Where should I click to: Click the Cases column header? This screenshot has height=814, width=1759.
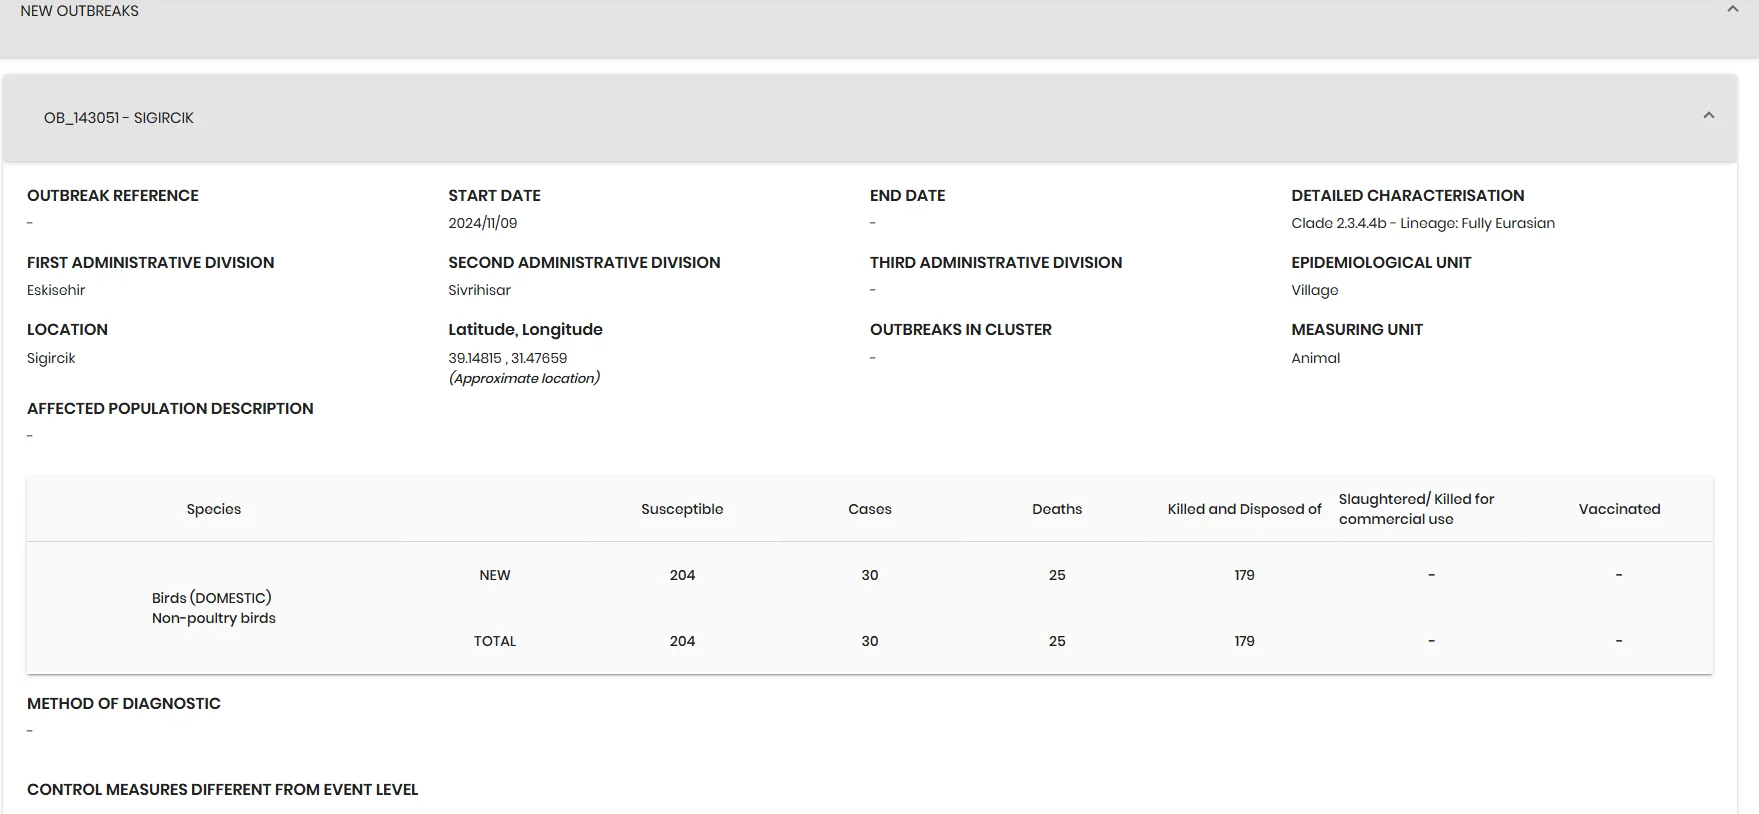(870, 509)
